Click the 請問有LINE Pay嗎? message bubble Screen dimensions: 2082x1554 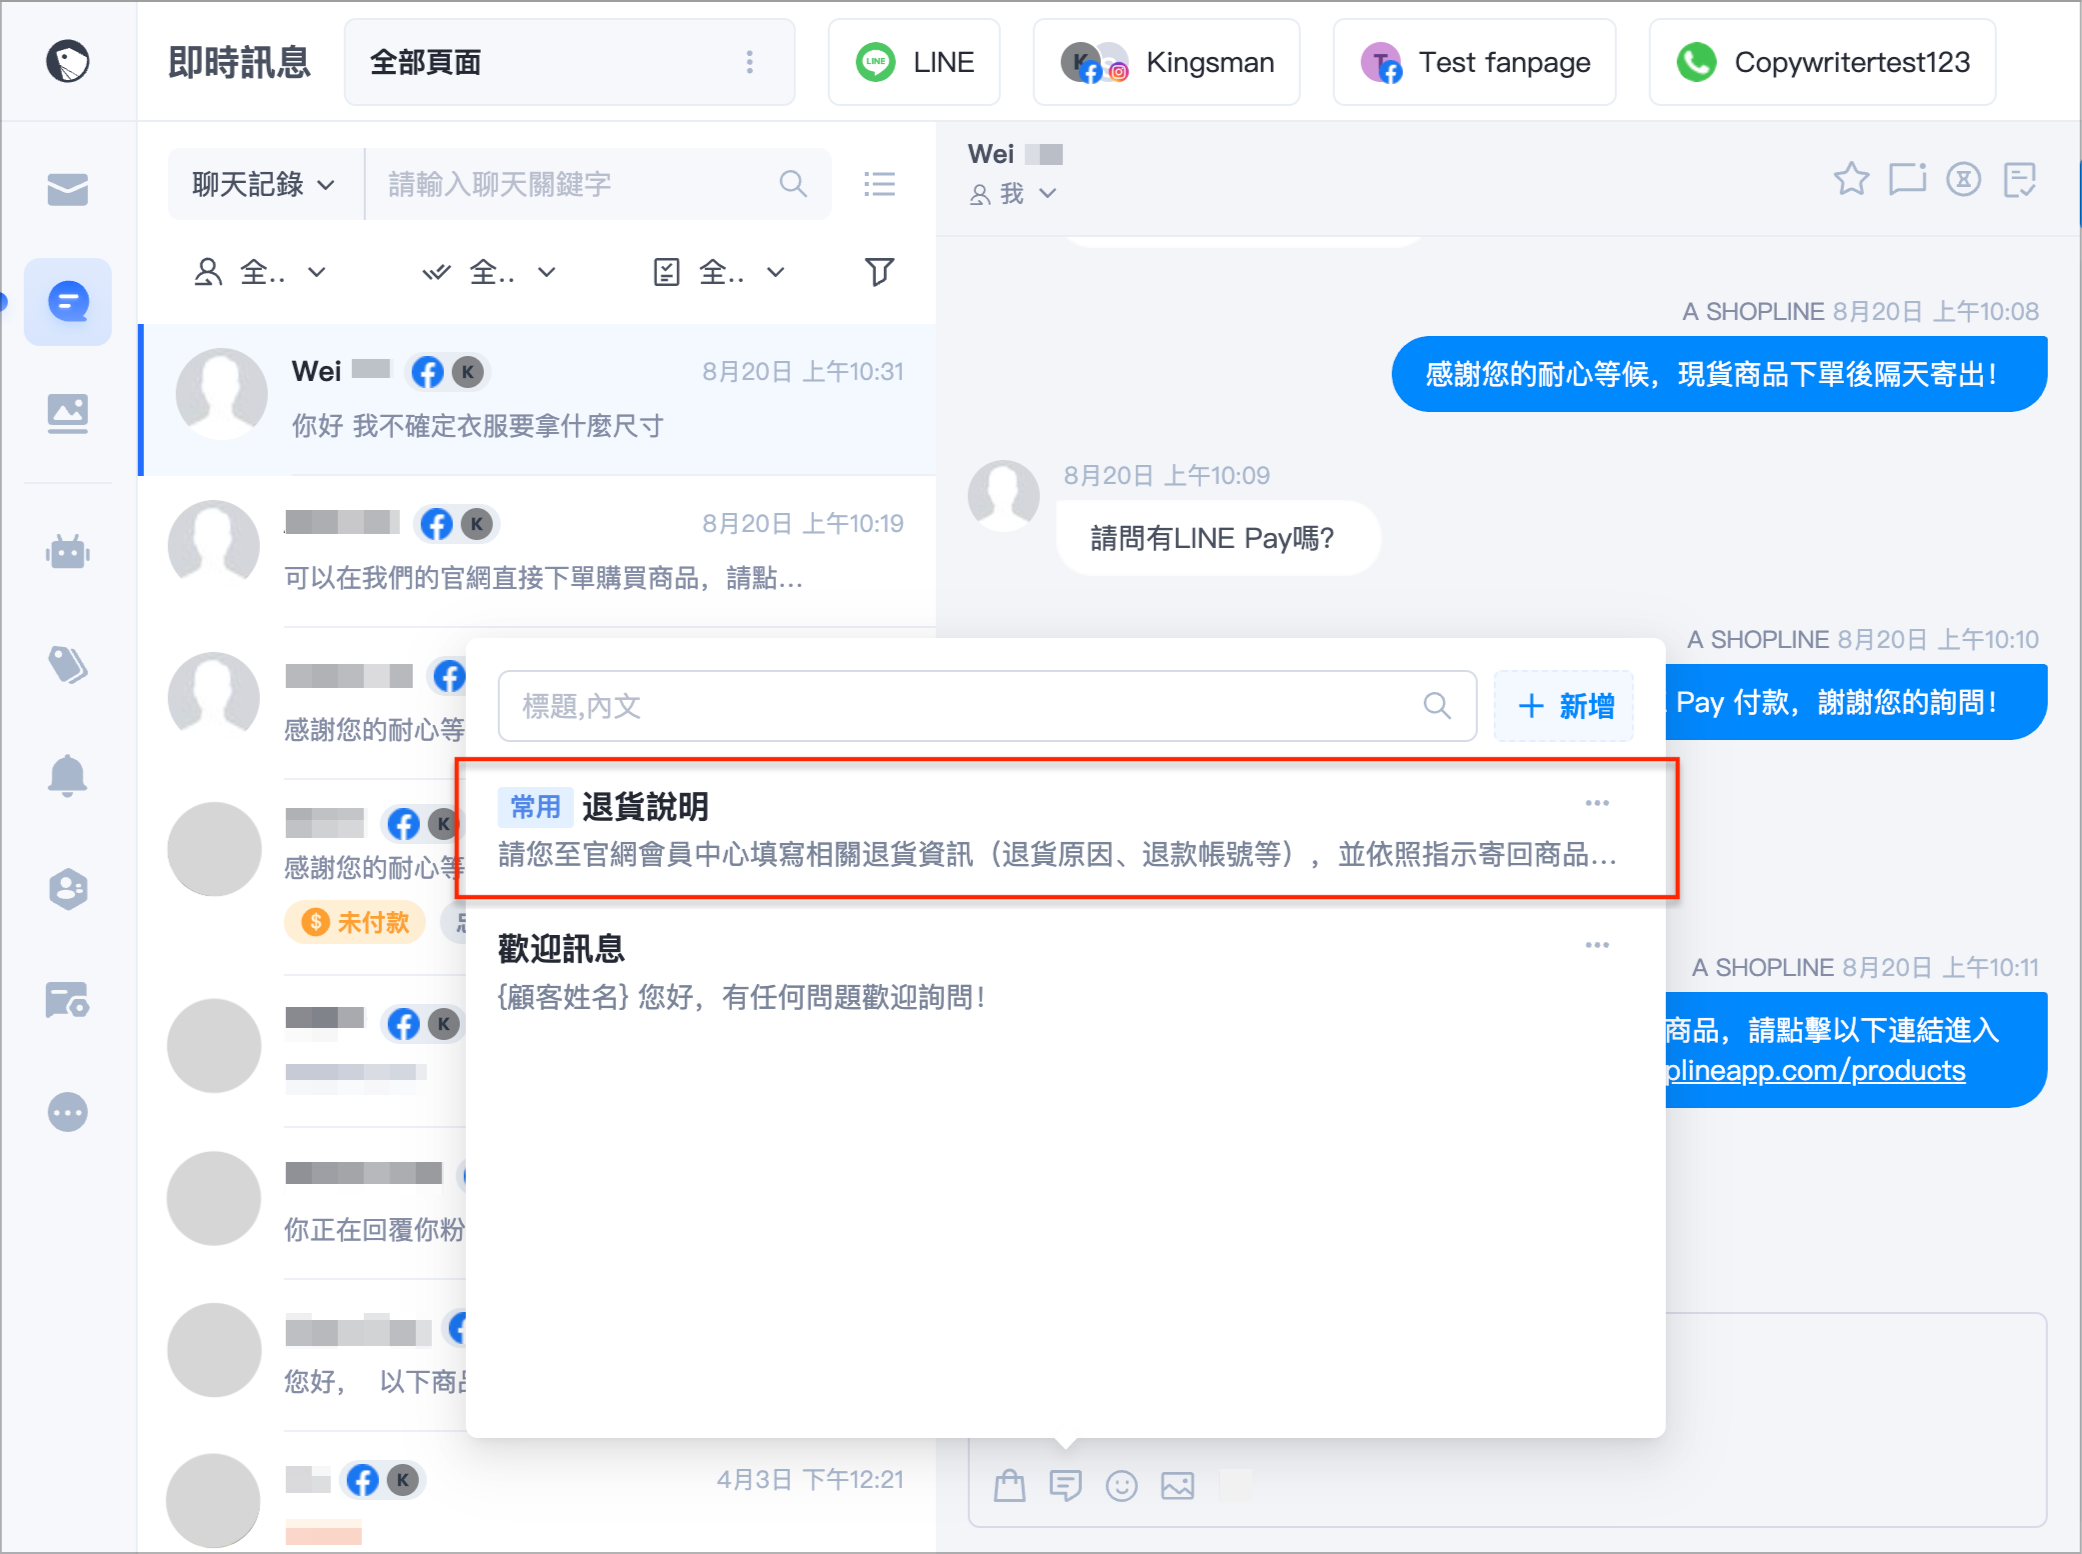[1218, 539]
